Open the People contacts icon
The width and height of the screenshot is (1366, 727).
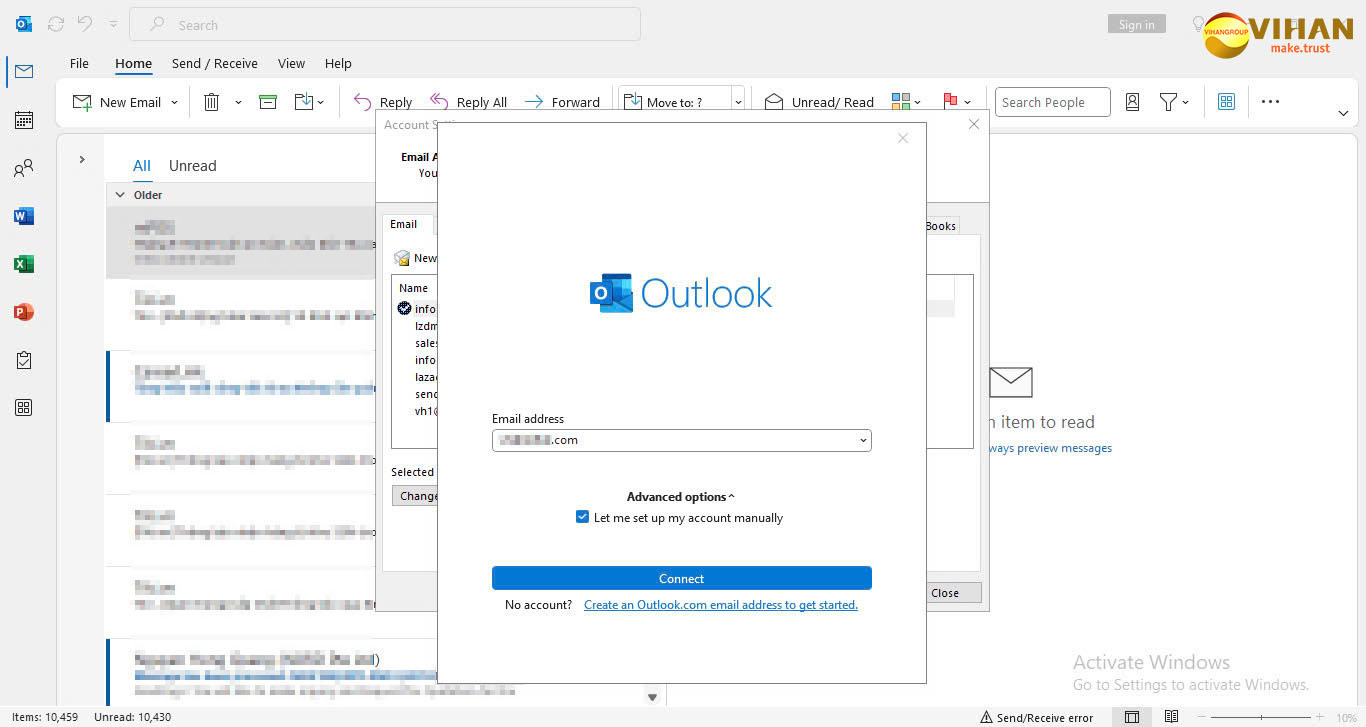pos(24,168)
